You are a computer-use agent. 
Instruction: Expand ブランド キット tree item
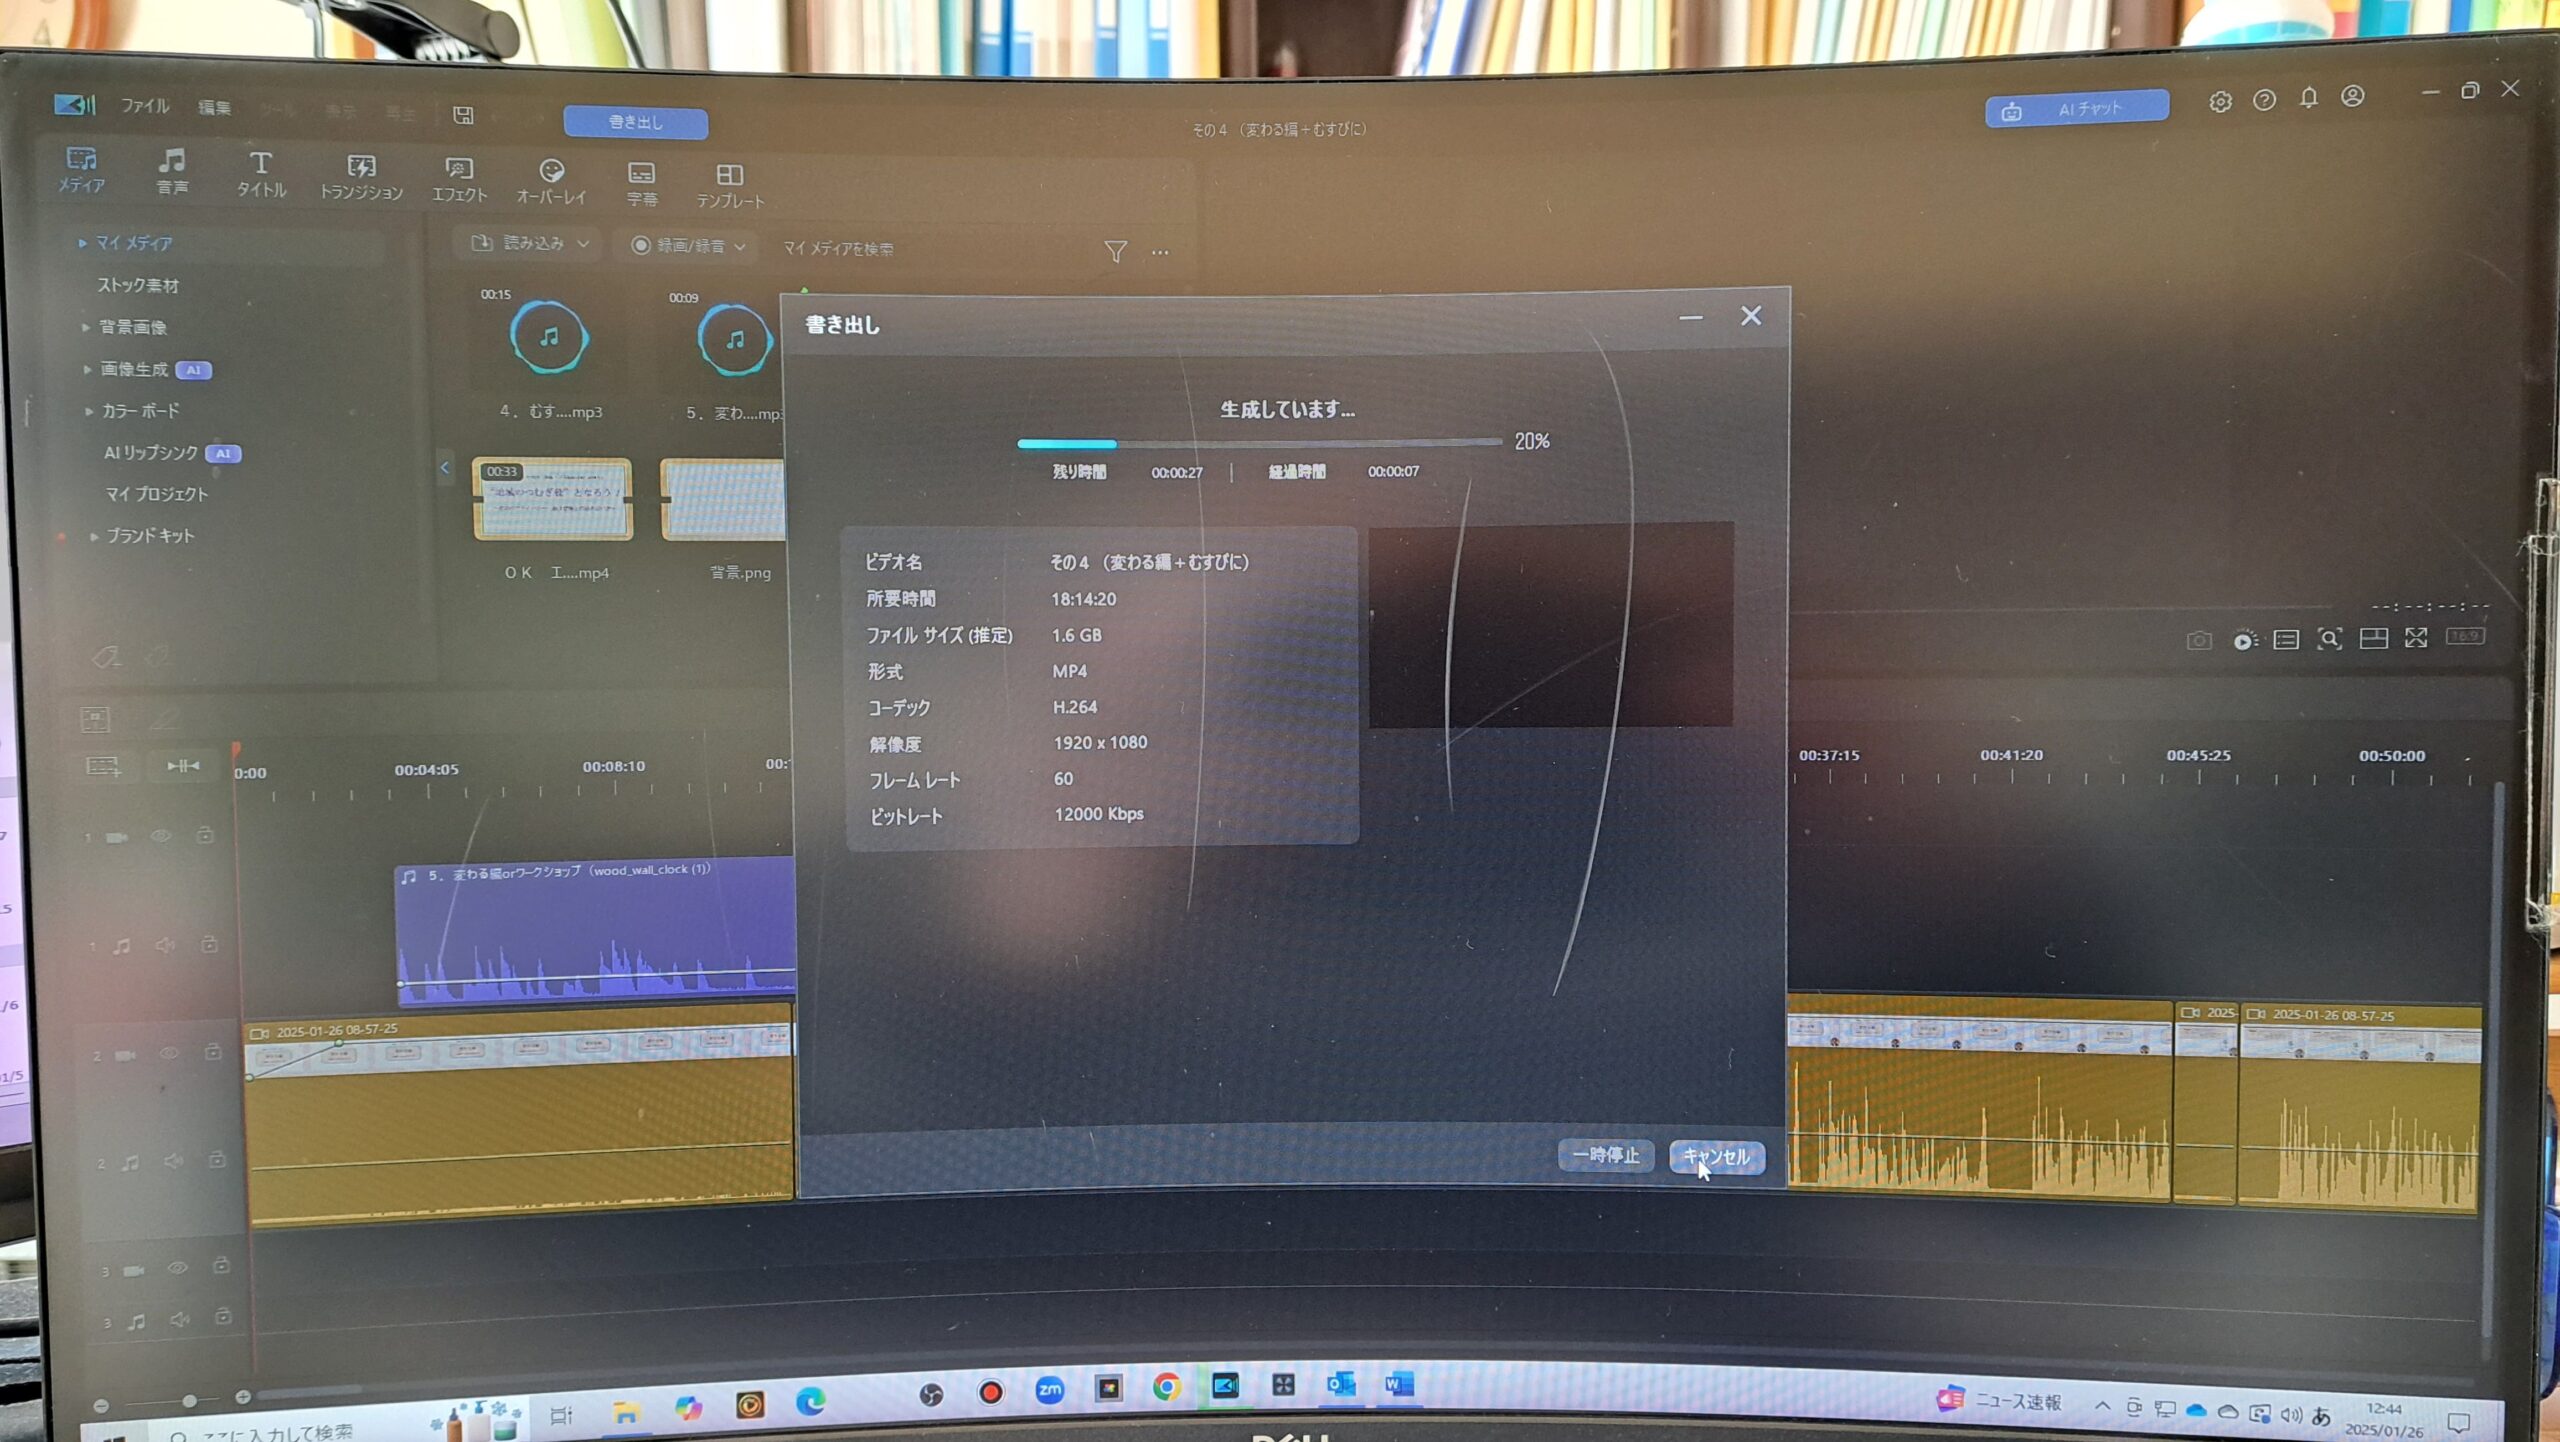(x=94, y=537)
